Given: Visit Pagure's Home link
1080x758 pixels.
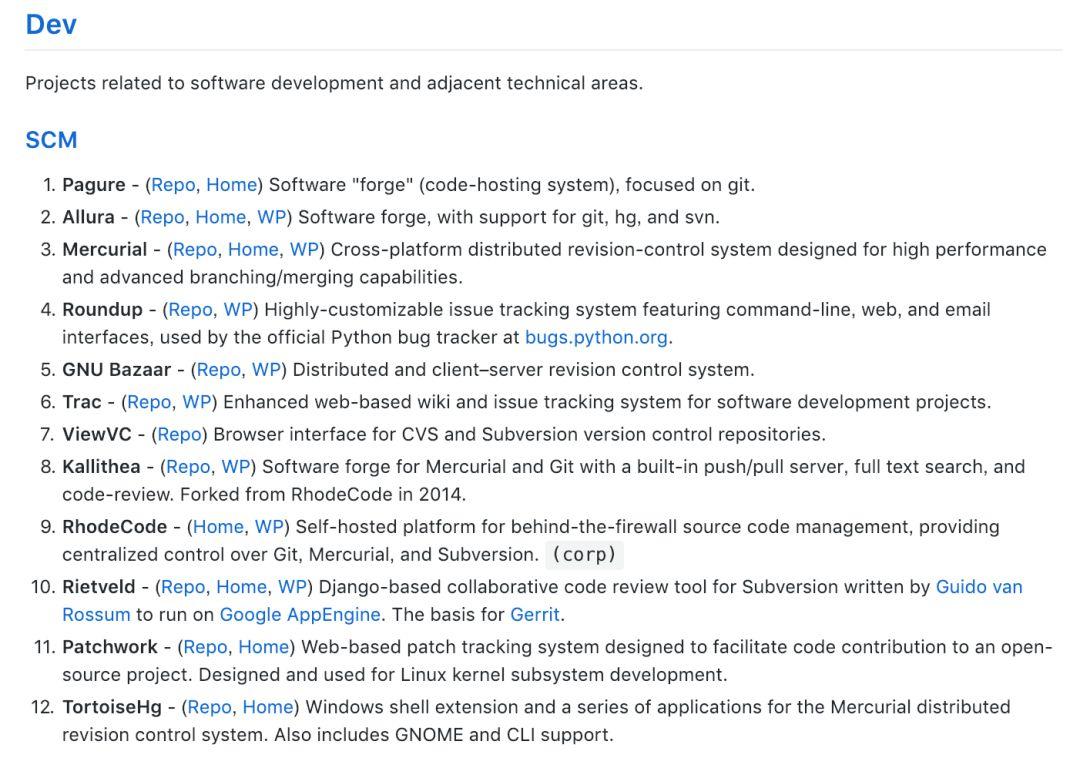Looking at the screenshot, I should pos(231,185).
